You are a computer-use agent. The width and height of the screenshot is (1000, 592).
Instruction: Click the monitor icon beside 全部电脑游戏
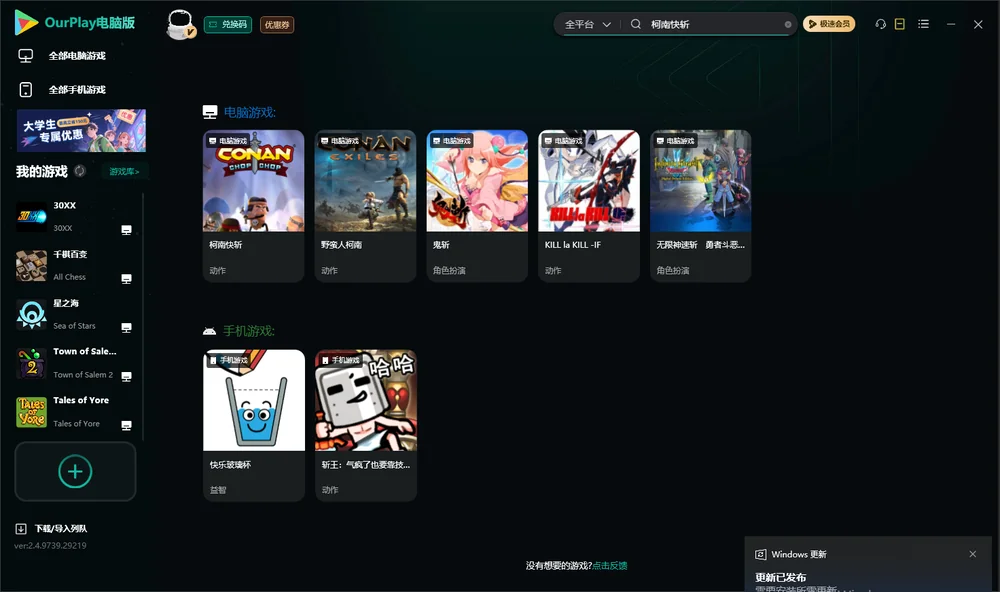click(26, 56)
